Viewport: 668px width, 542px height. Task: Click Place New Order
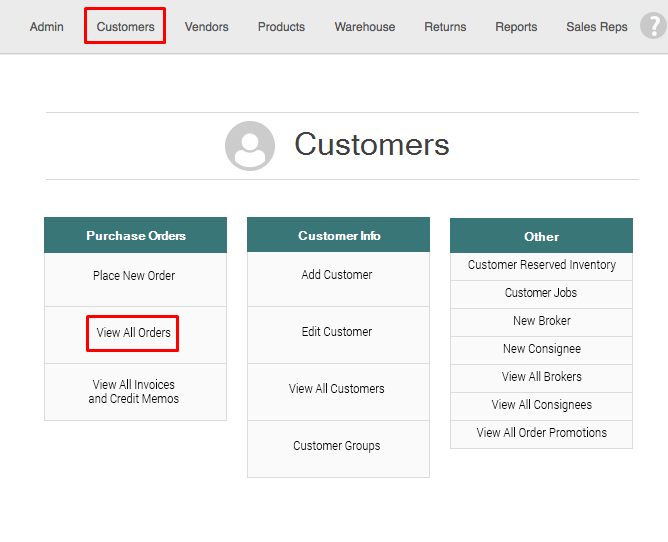pyautogui.click(x=134, y=276)
